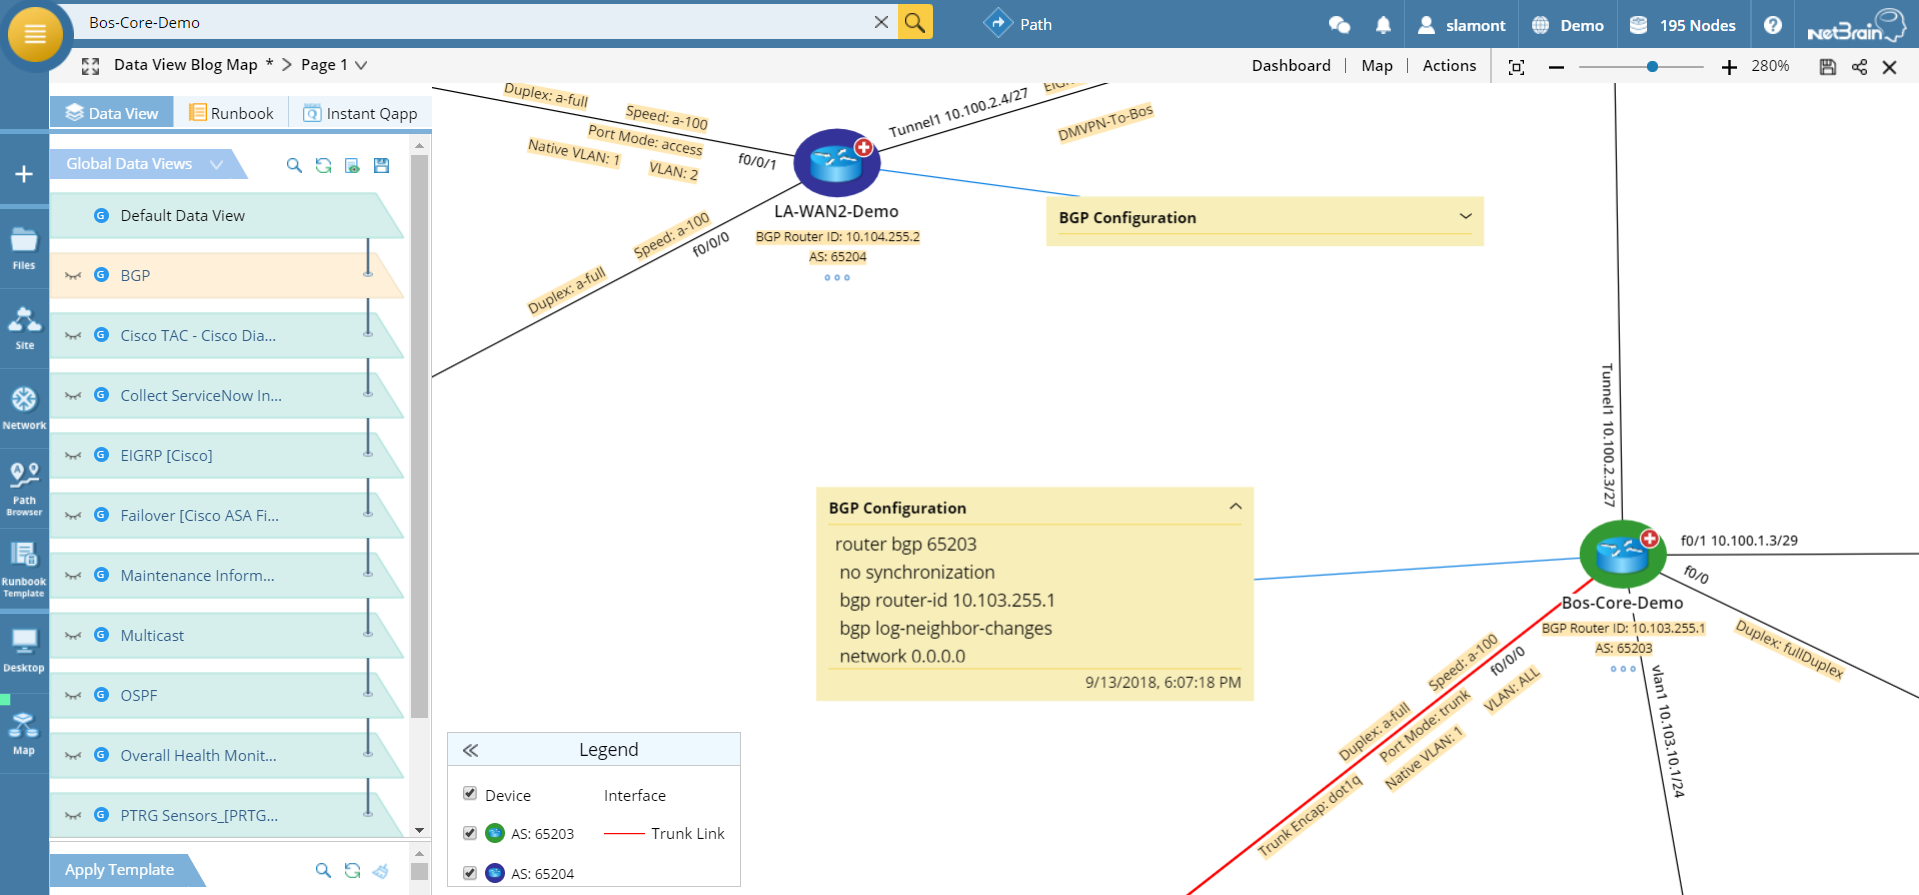Click the red plus badge on LA-WAN2-Demo

tap(863, 148)
